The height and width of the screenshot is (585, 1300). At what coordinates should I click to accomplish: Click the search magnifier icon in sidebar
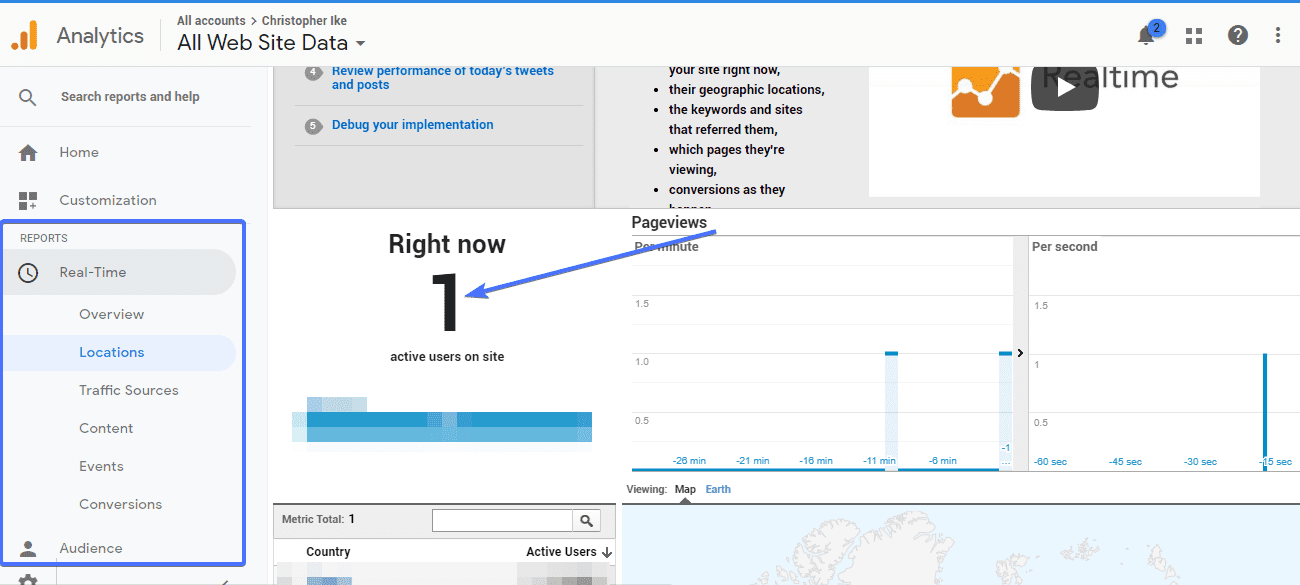coord(28,97)
